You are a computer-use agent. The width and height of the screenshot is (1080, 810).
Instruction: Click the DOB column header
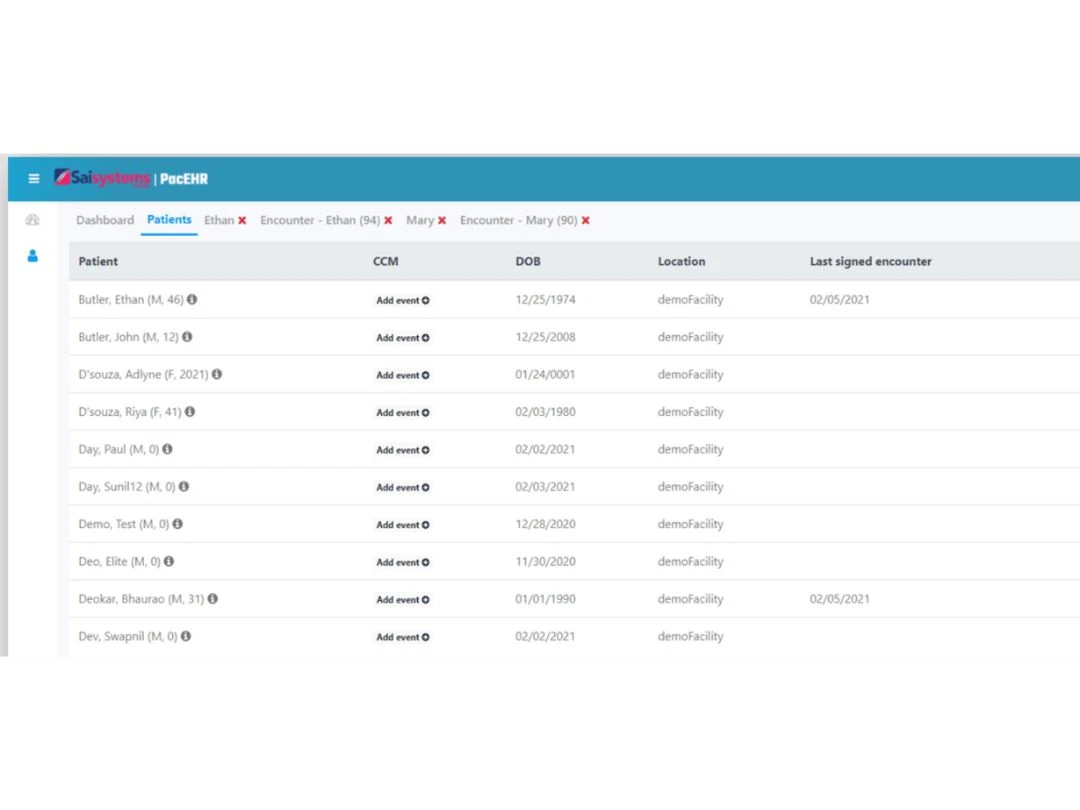point(528,261)
